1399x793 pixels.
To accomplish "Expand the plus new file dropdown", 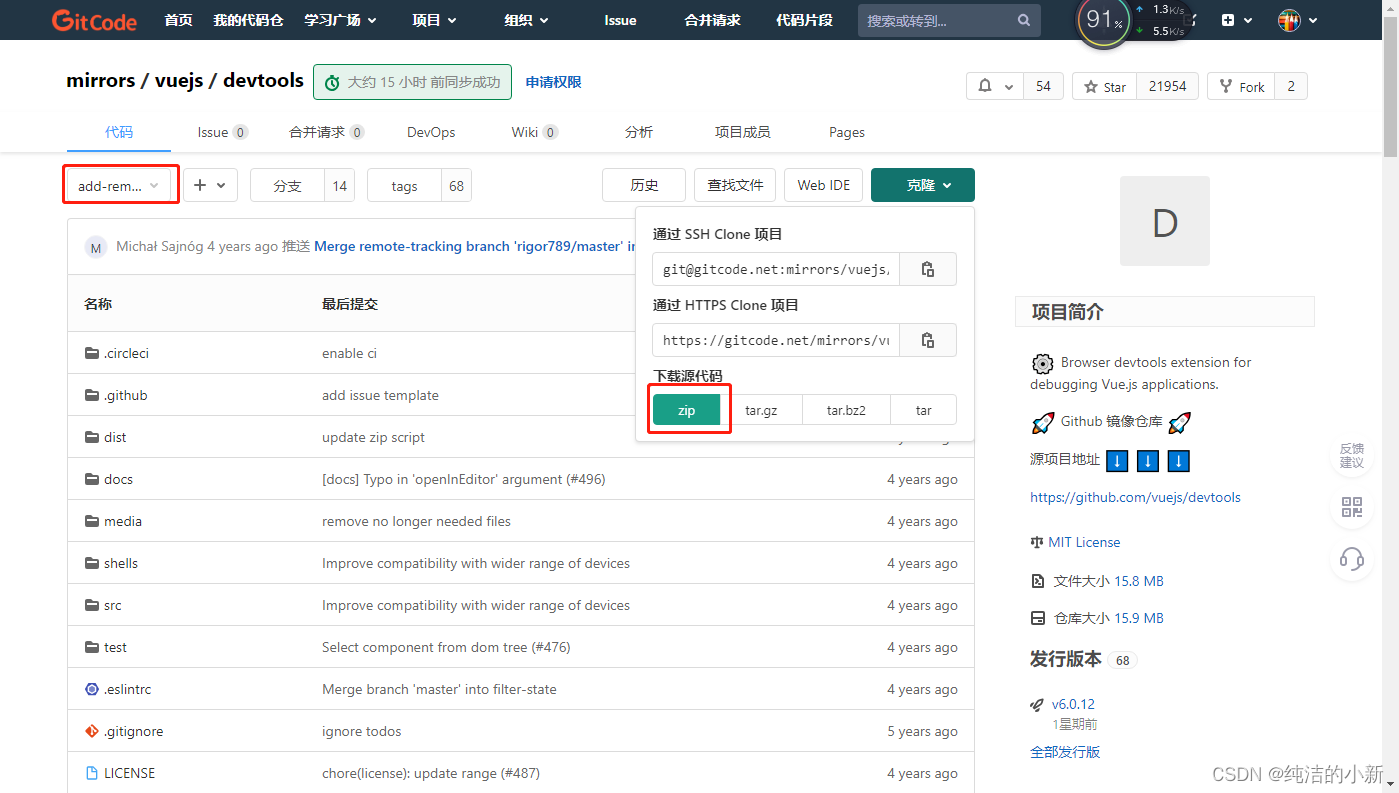I will pos(210,184).
